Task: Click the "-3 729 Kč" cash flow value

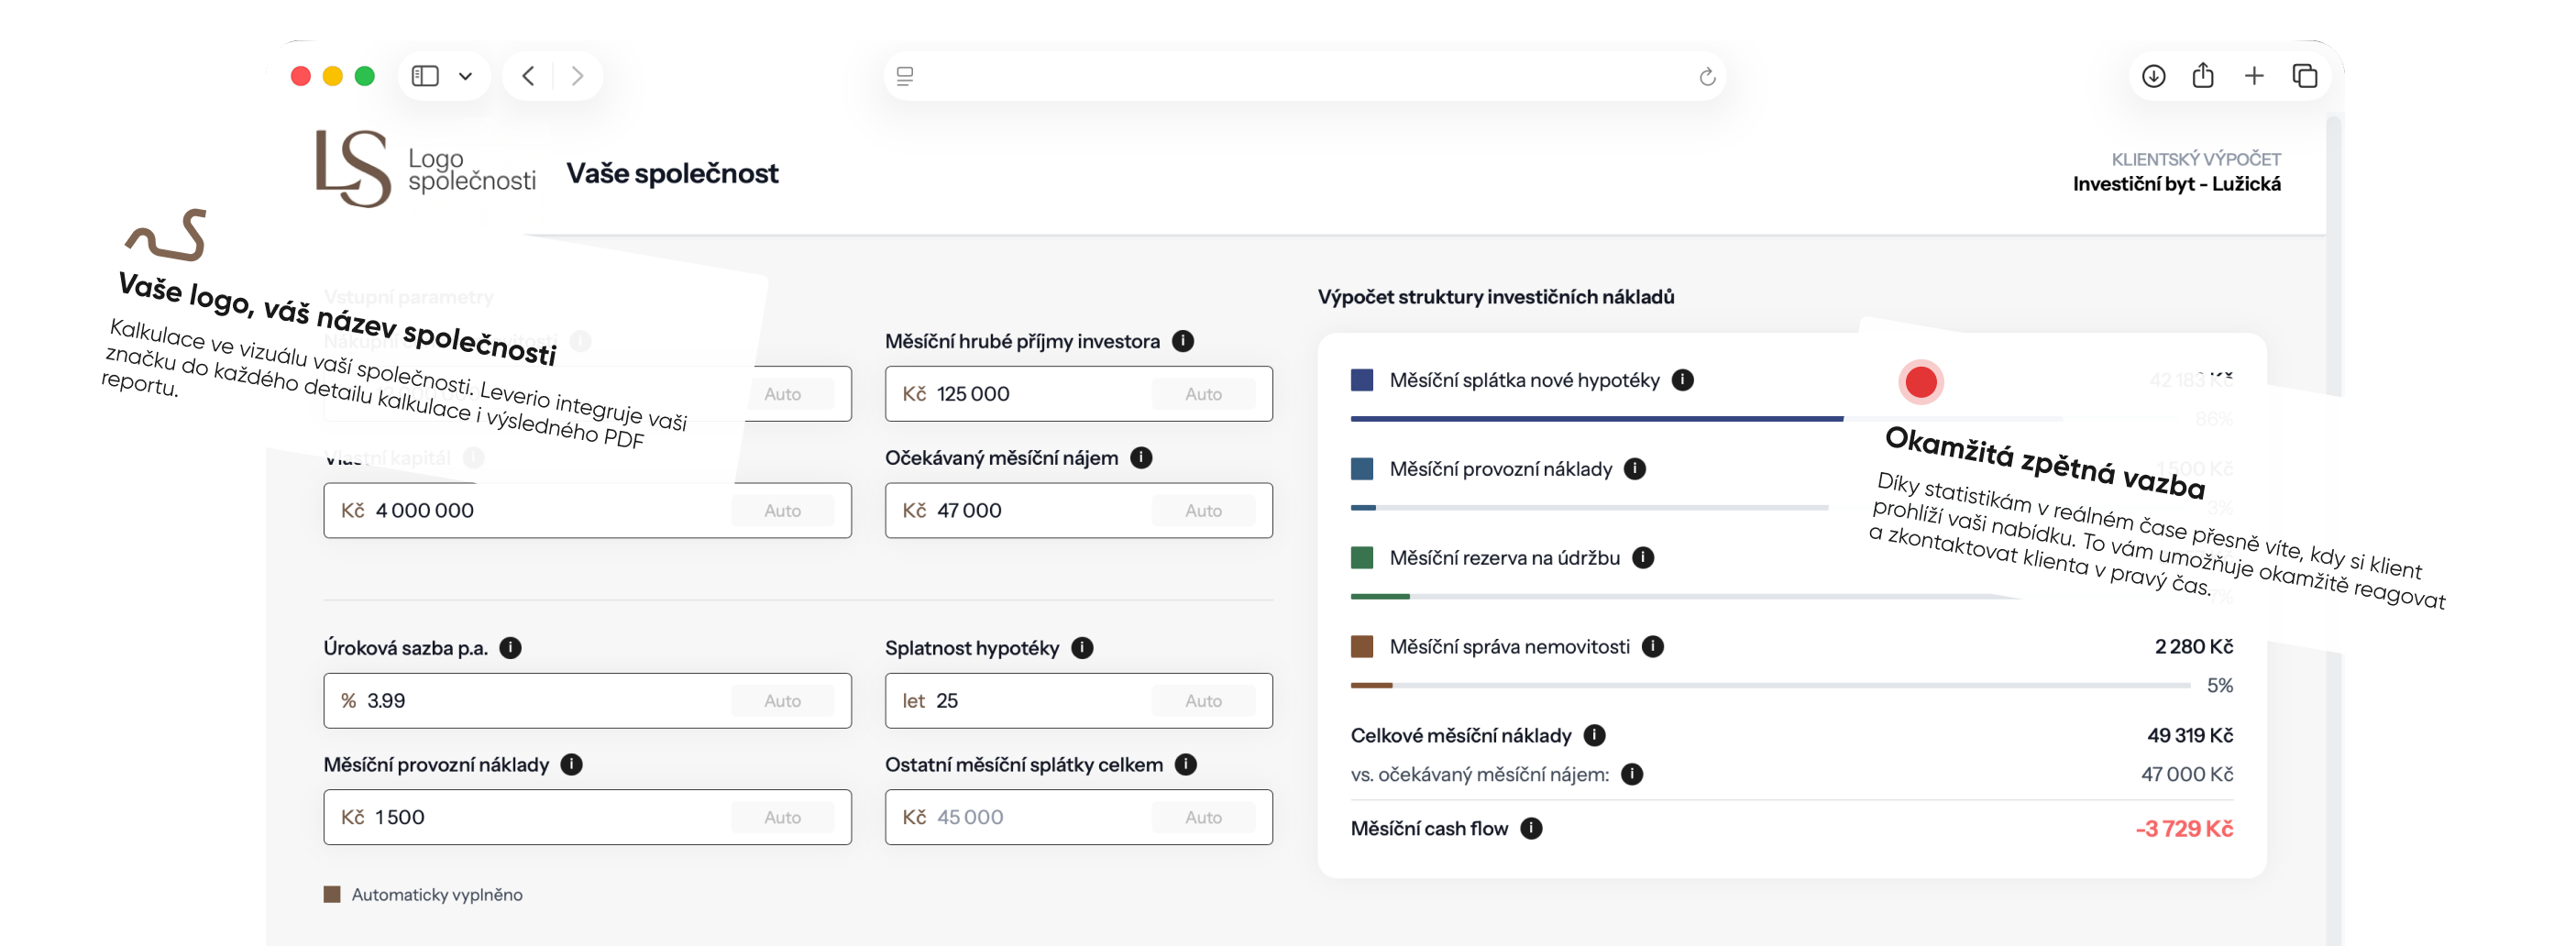Action: coord(2184,829)
